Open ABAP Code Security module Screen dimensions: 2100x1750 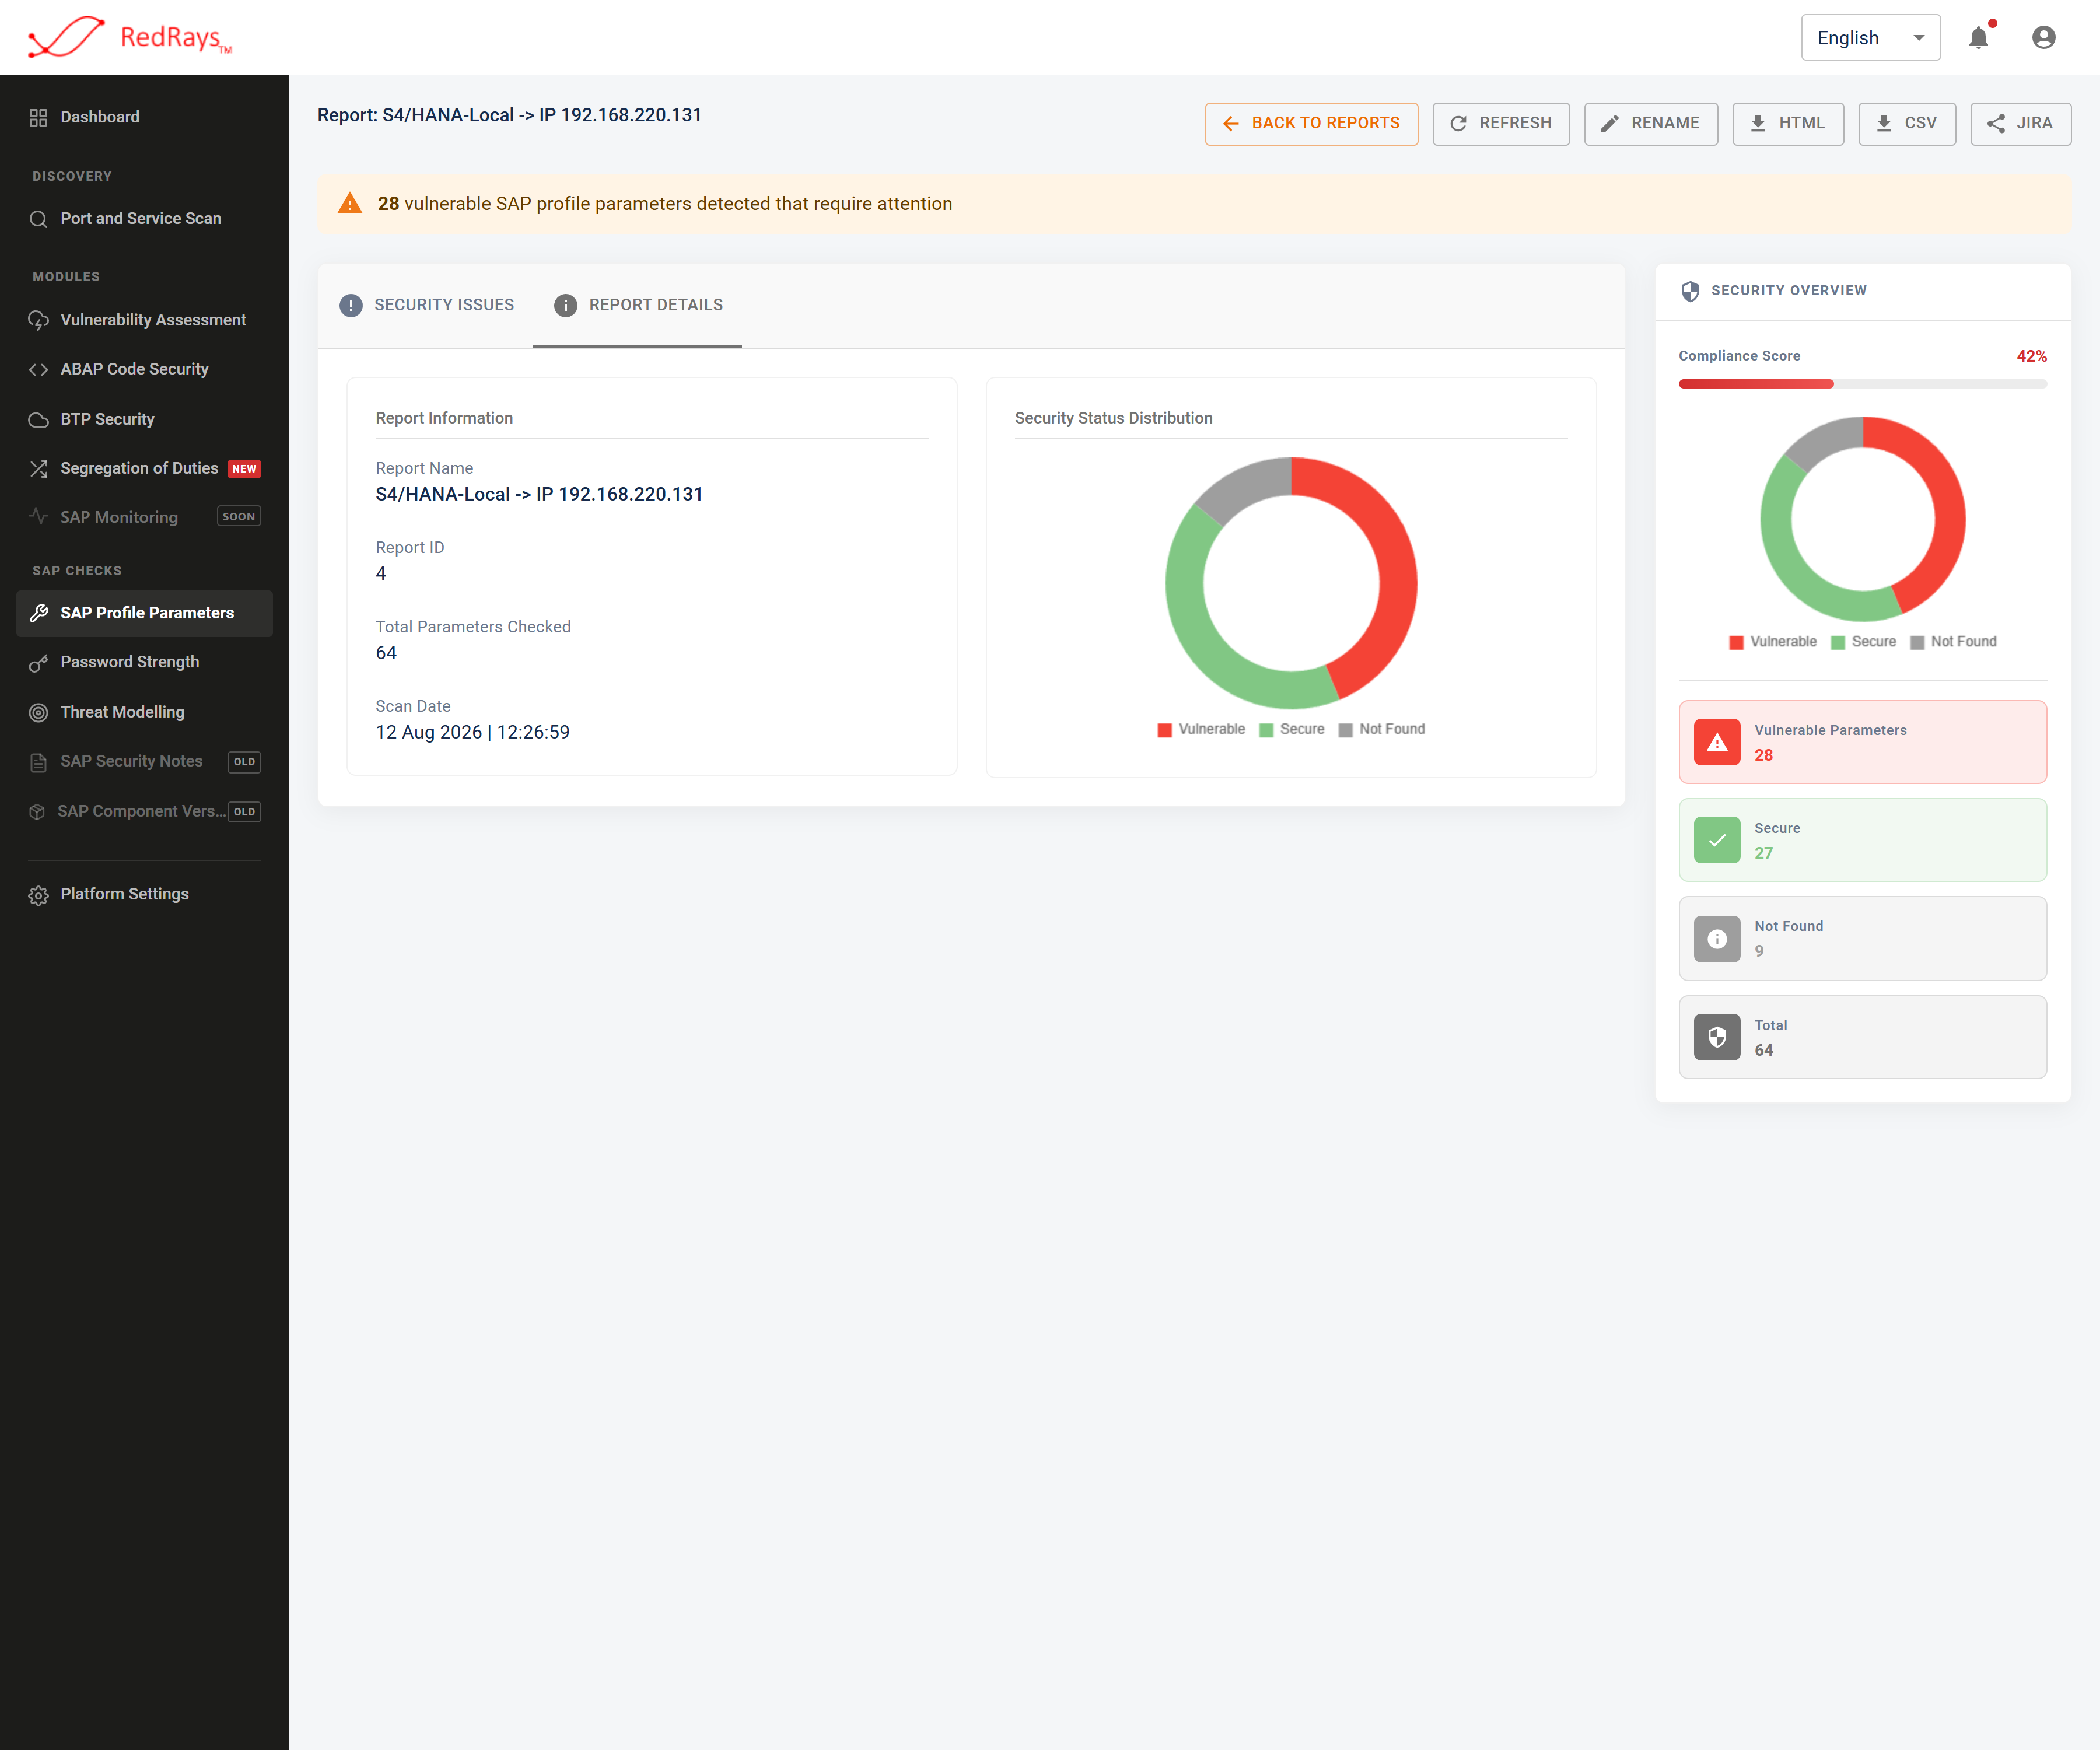pyautogui.click(x=144, y=370)
